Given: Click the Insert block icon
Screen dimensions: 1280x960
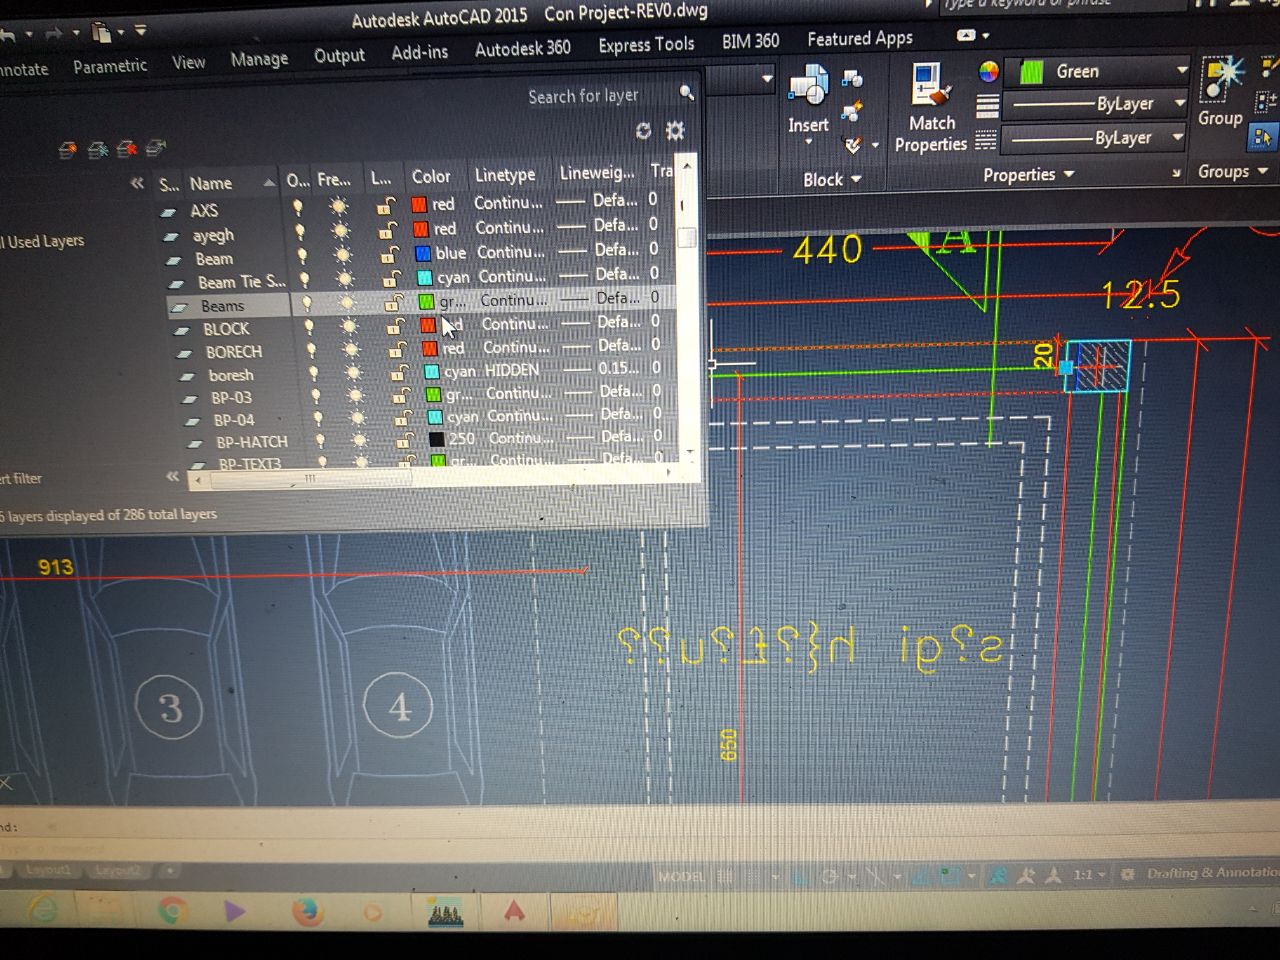Looking at the screenshot, I should [808, 86].
